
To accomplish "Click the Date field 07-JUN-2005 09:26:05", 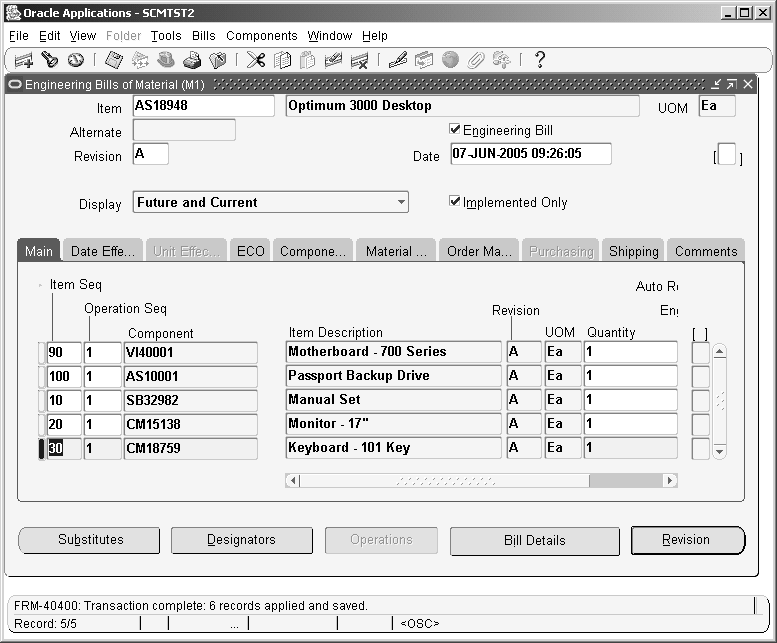I will 531,154.
